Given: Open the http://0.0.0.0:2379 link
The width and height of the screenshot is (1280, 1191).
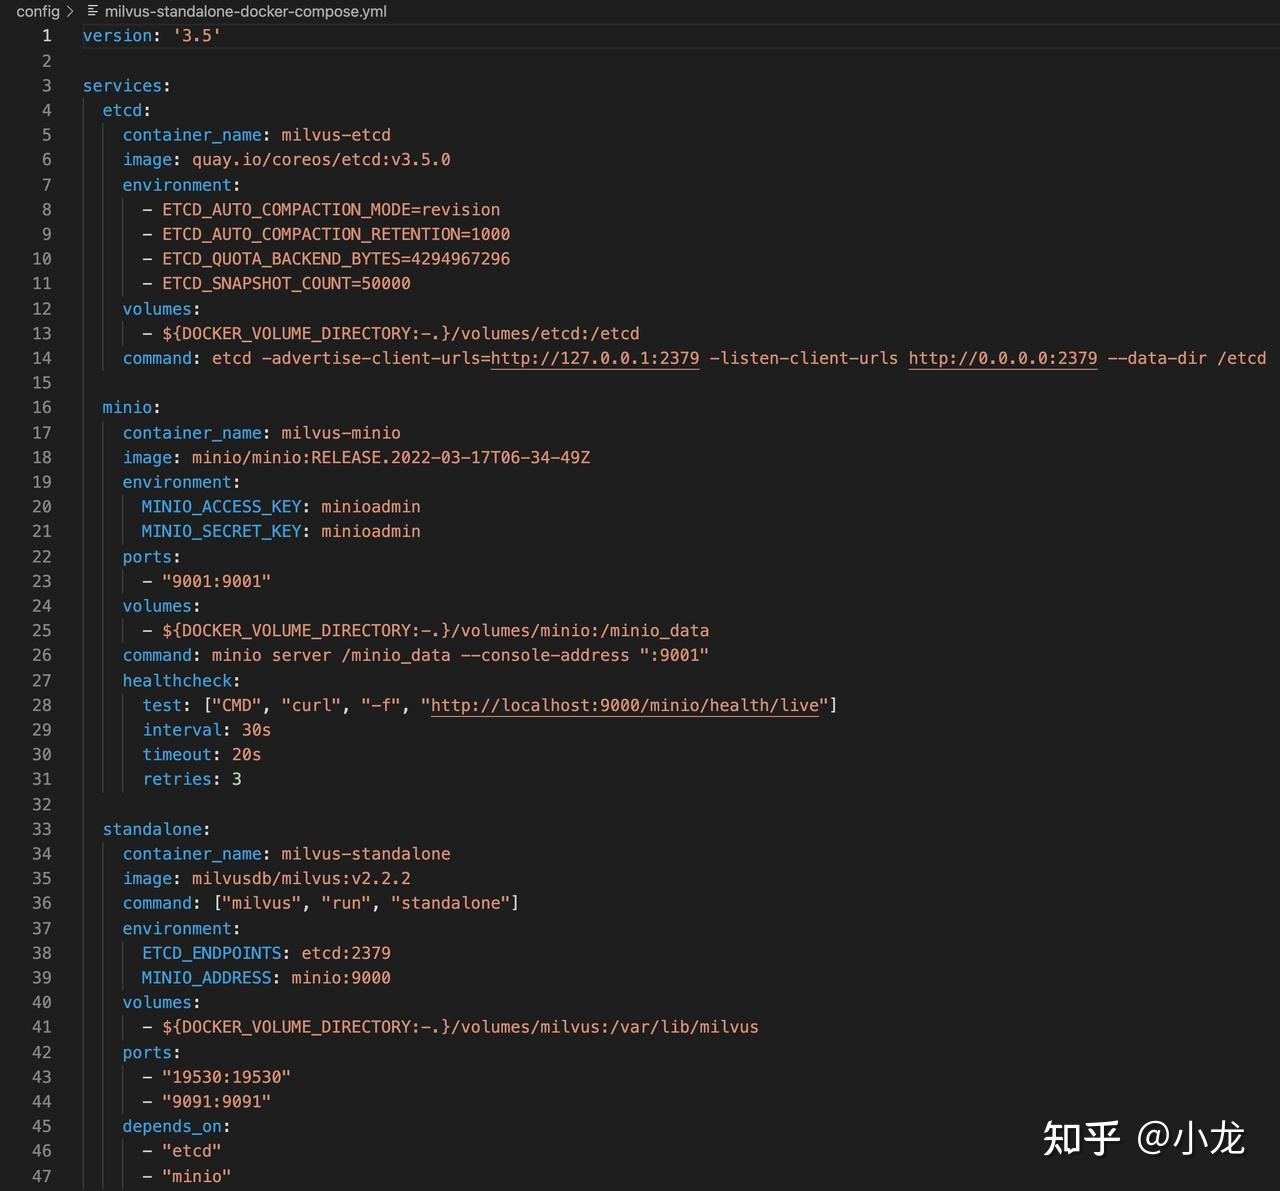Looking at the screenshot, I should [x=1002, y=358].
